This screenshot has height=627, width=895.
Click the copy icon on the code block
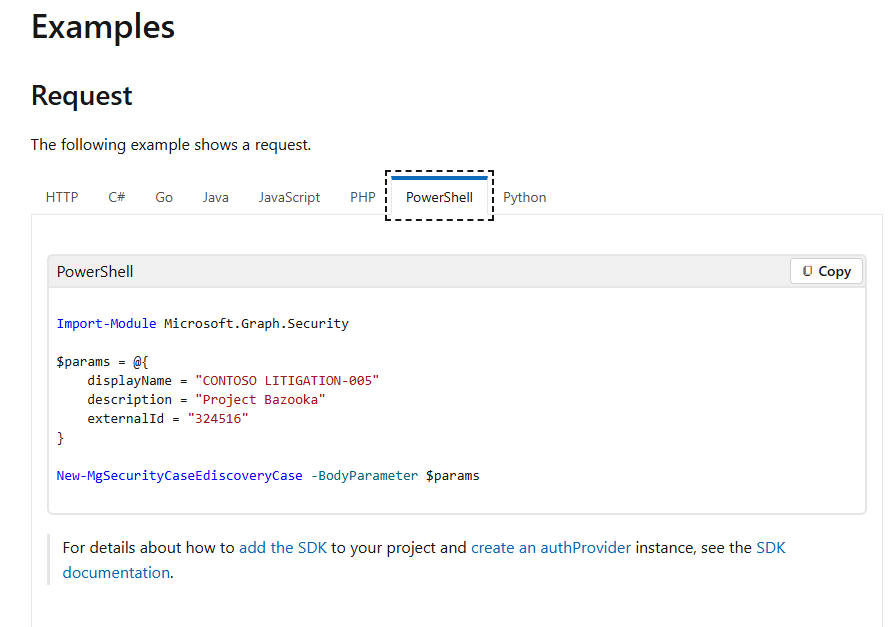coord(808,271)
